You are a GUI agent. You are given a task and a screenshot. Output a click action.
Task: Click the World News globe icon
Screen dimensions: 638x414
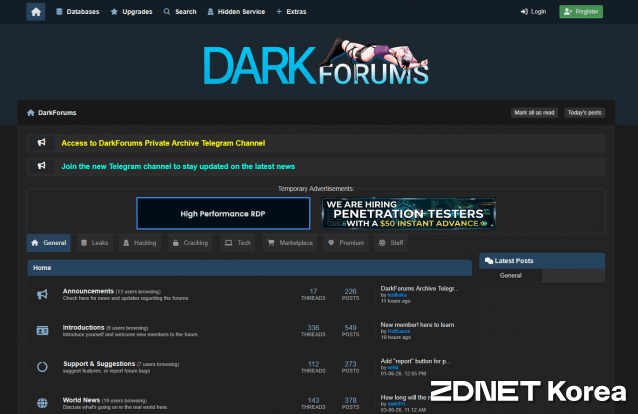pos(42,403)
